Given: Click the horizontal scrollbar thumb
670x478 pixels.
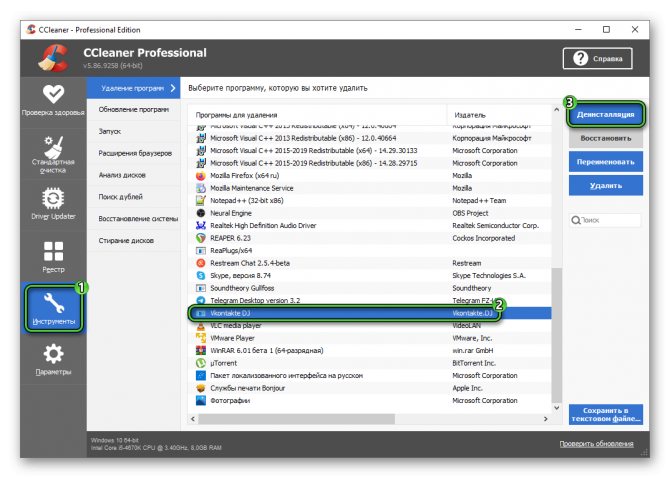Looking at the screenshot, I should (x=296, y=419).
